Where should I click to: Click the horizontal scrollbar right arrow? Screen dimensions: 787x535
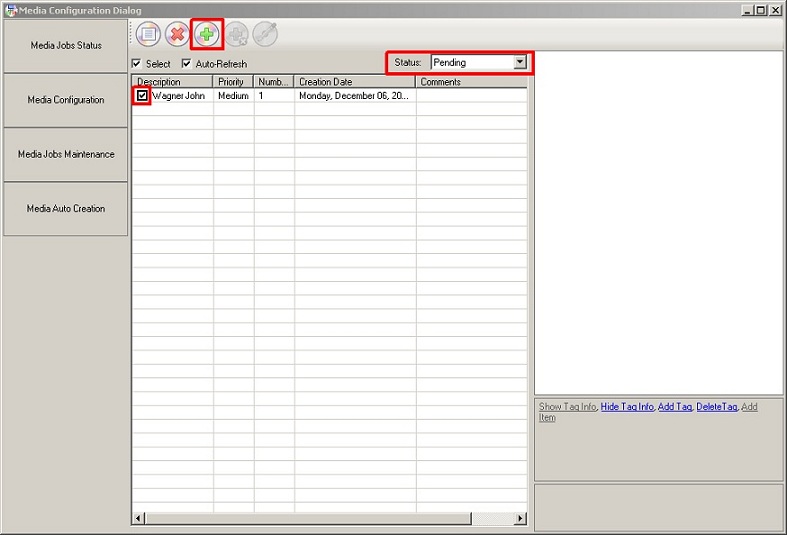521,518
